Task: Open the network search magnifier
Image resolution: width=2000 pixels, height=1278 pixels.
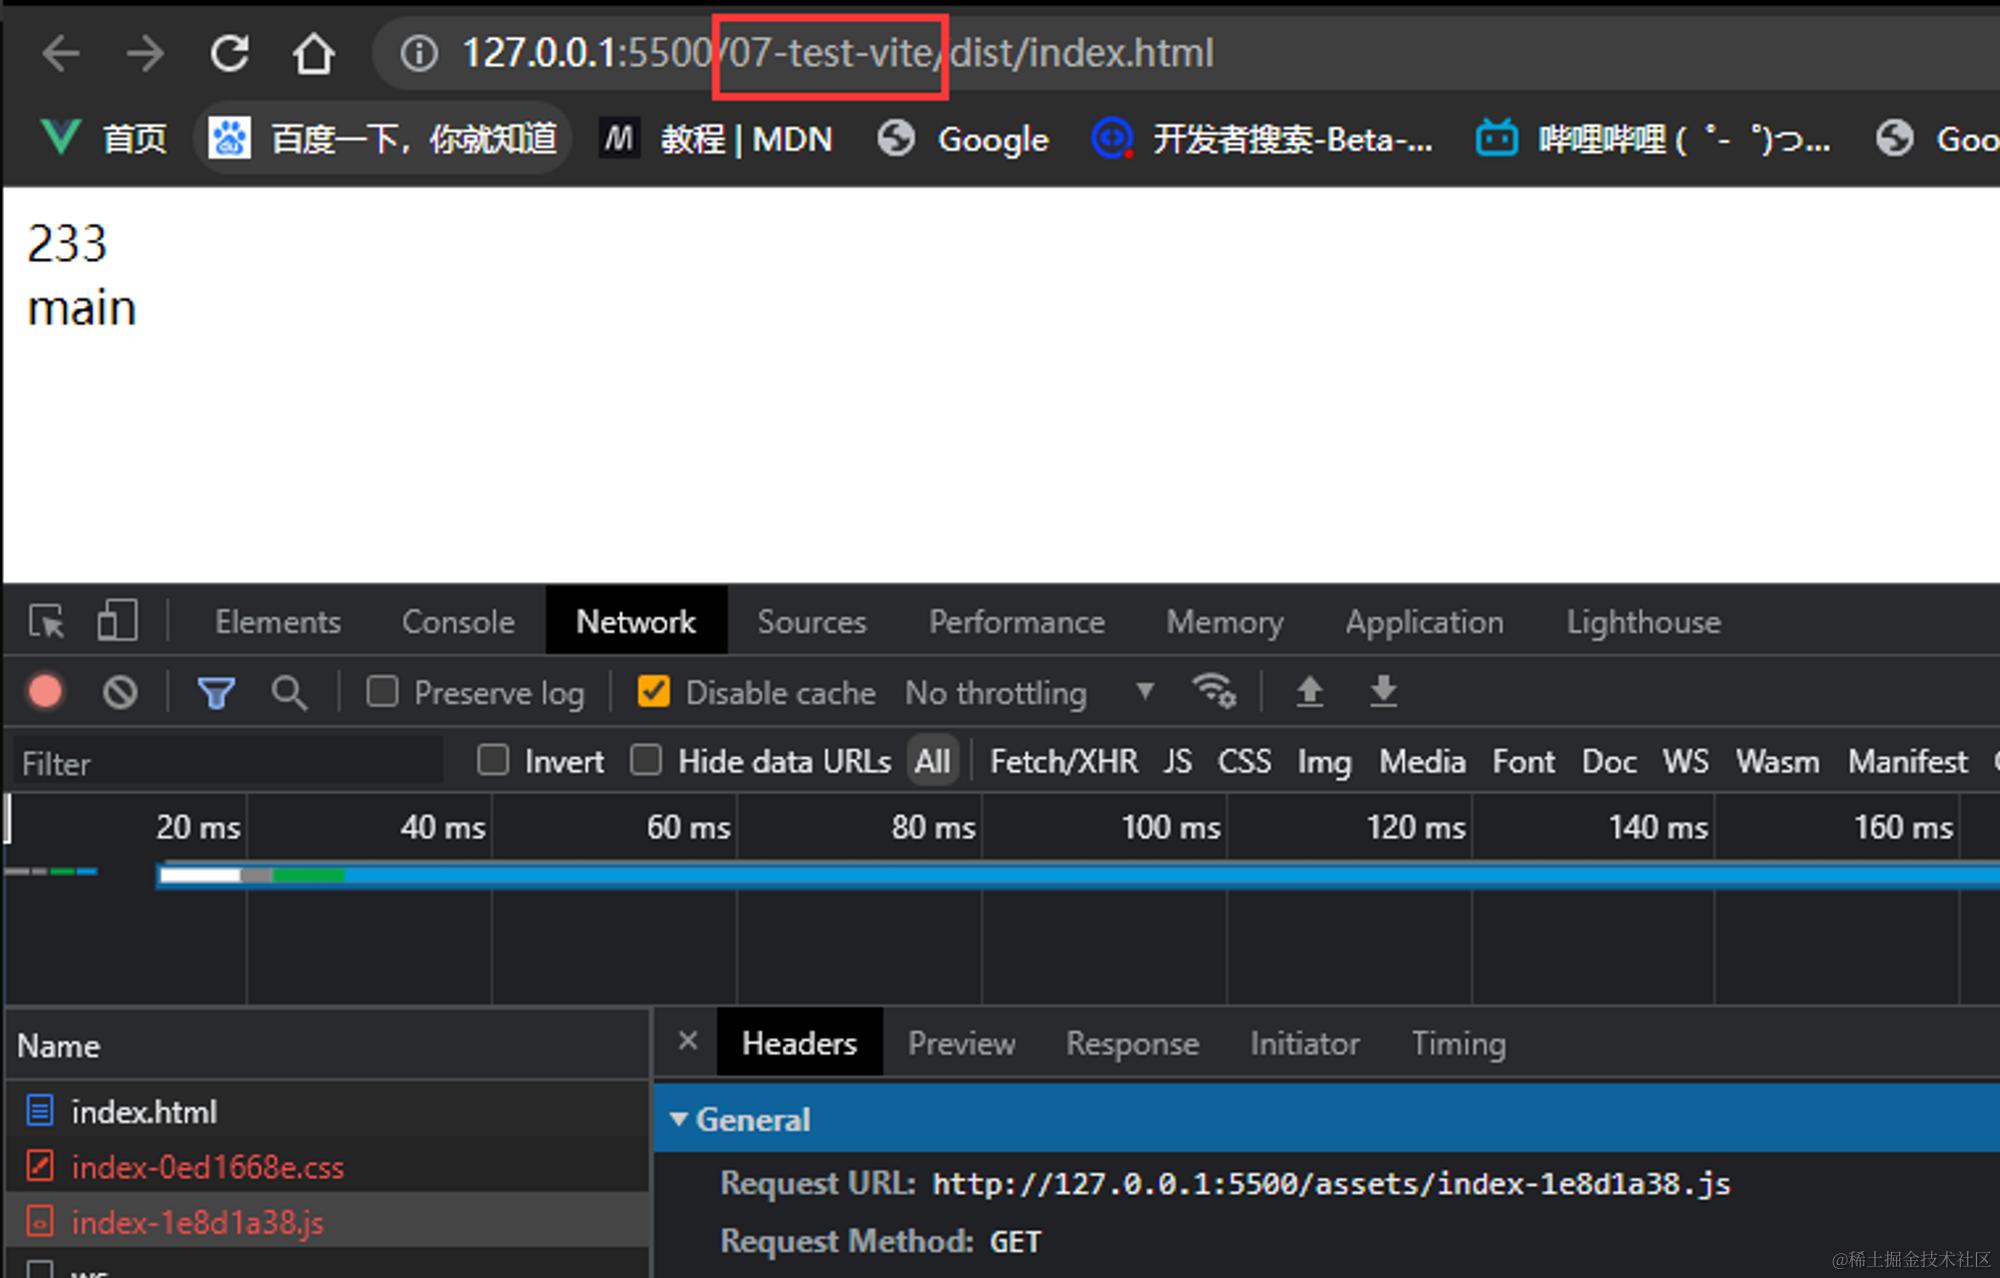Action: pos(289,692)
